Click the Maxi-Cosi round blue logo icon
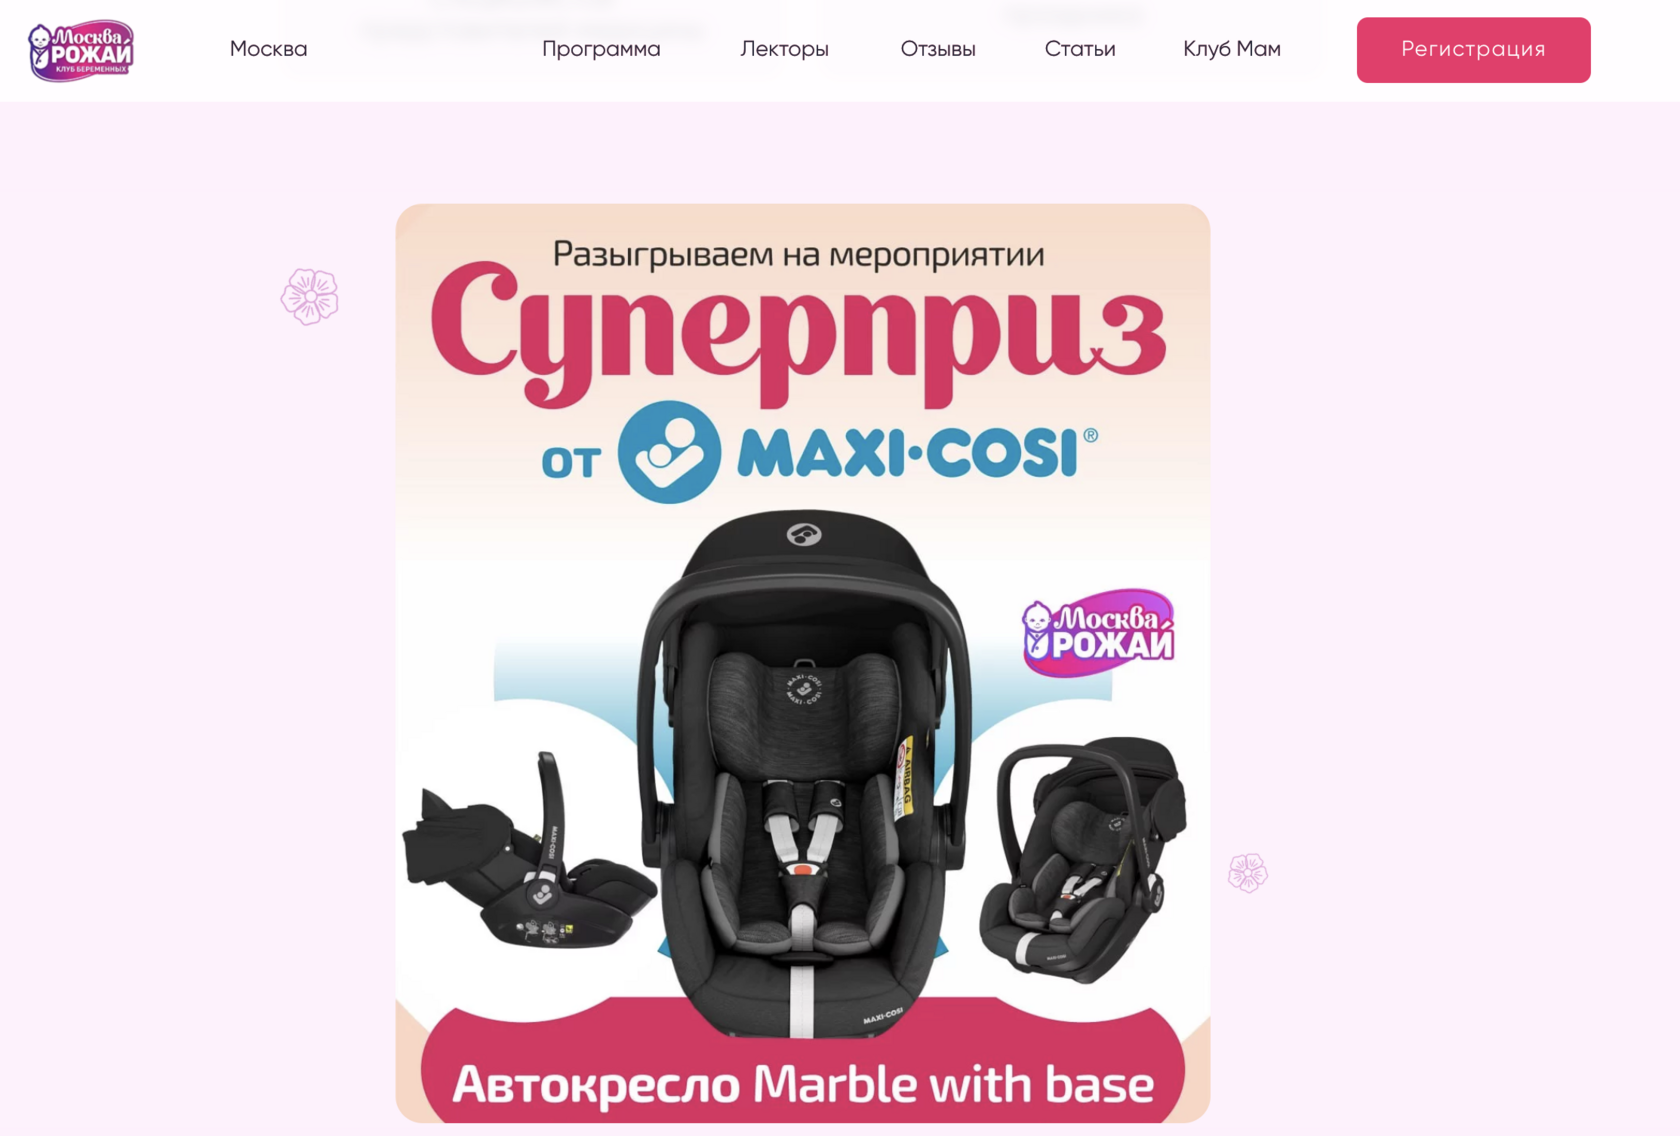This screenshot has width=1680, height=1136. [669, 452]
